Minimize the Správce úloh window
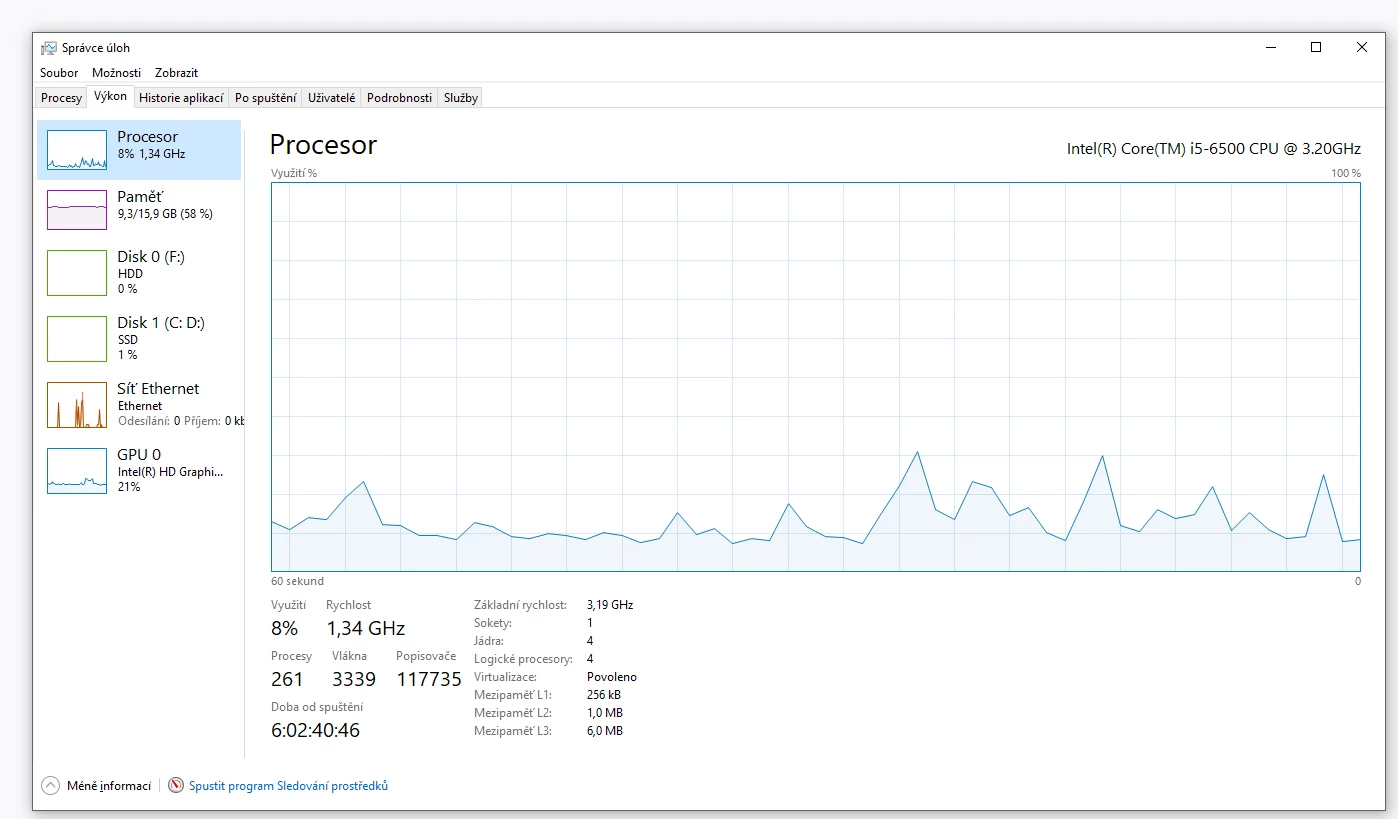The height and width of the screenshot is (819, 1398). 1270,47
